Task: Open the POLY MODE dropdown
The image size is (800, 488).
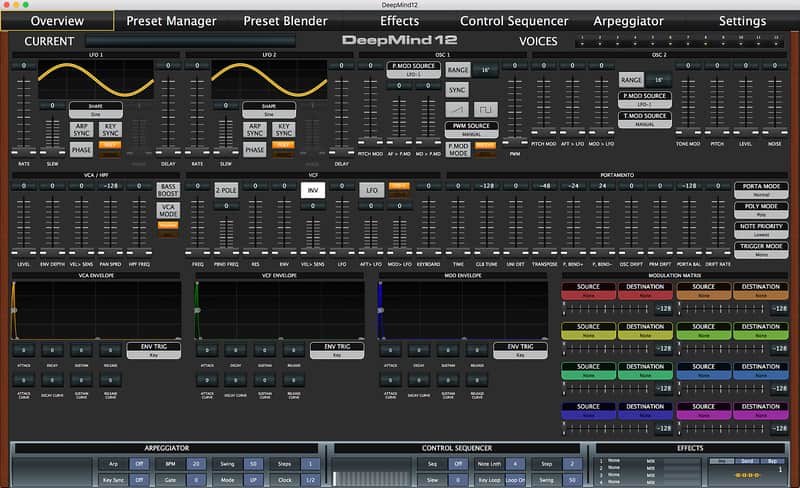Action: [x=761, y=210]
